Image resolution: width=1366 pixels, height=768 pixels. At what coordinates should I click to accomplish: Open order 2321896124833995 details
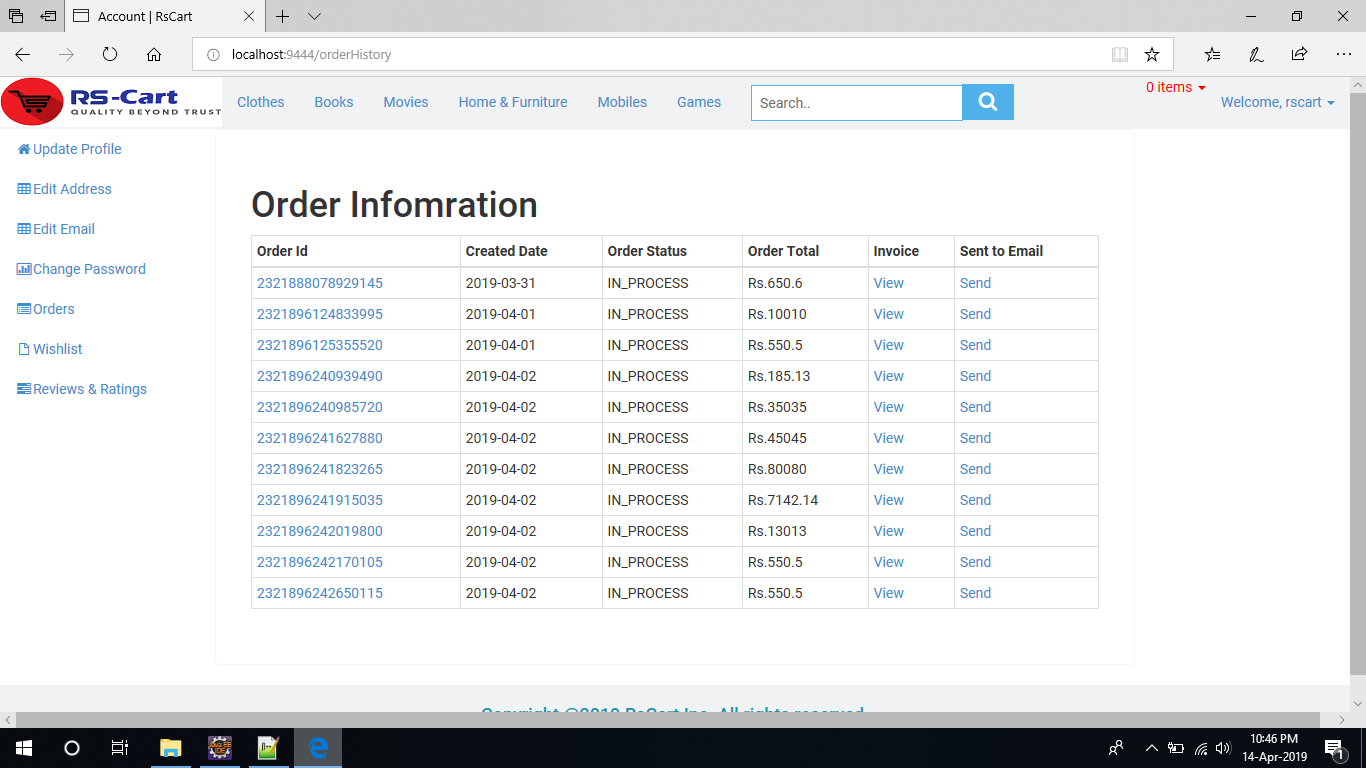click(x=320, y=314)
